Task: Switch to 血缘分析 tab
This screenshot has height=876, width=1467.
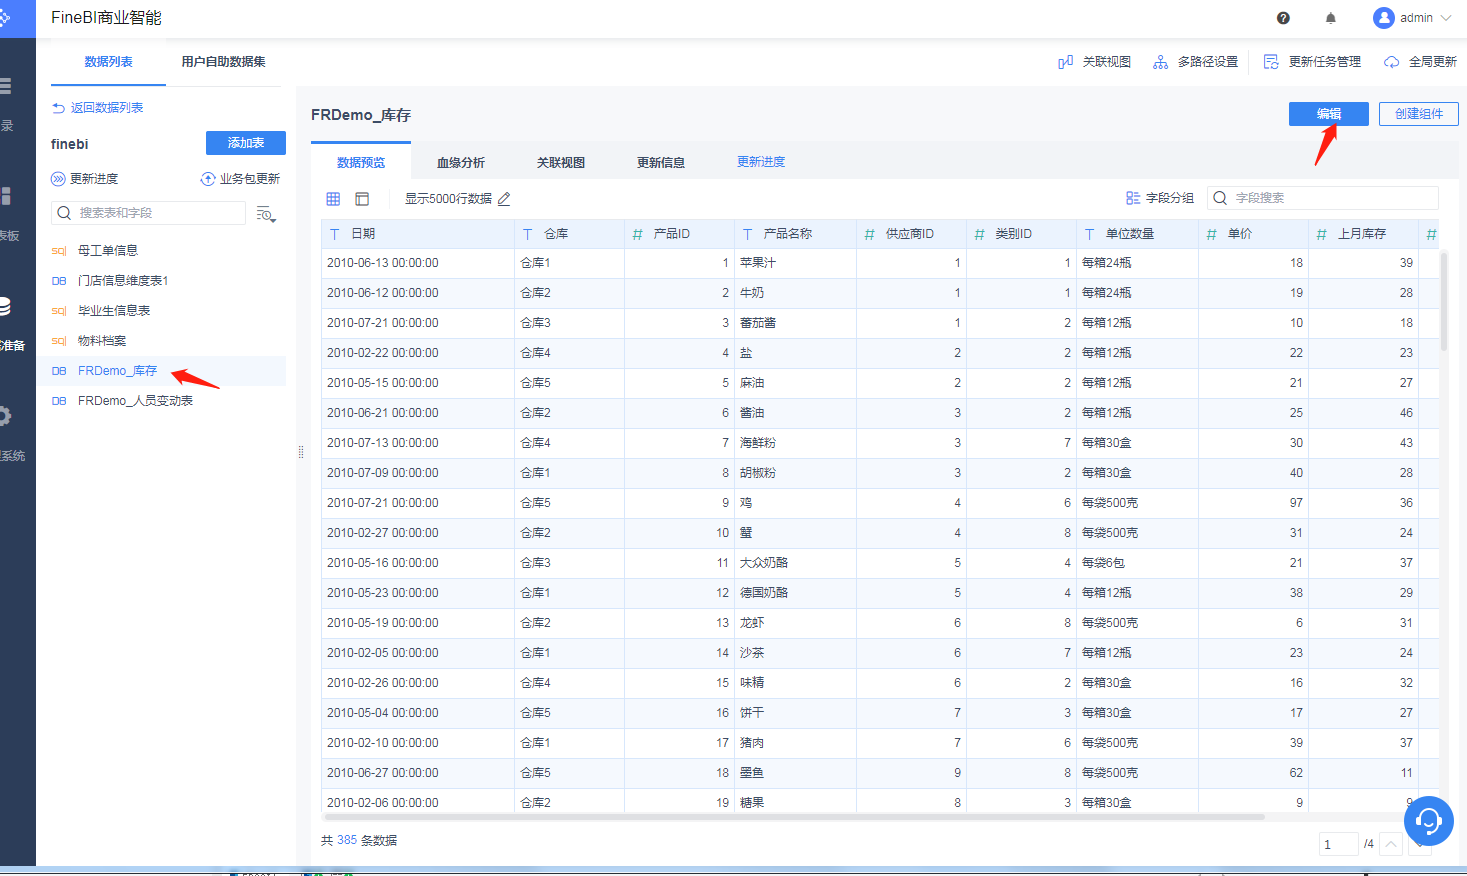Action: 461,162
